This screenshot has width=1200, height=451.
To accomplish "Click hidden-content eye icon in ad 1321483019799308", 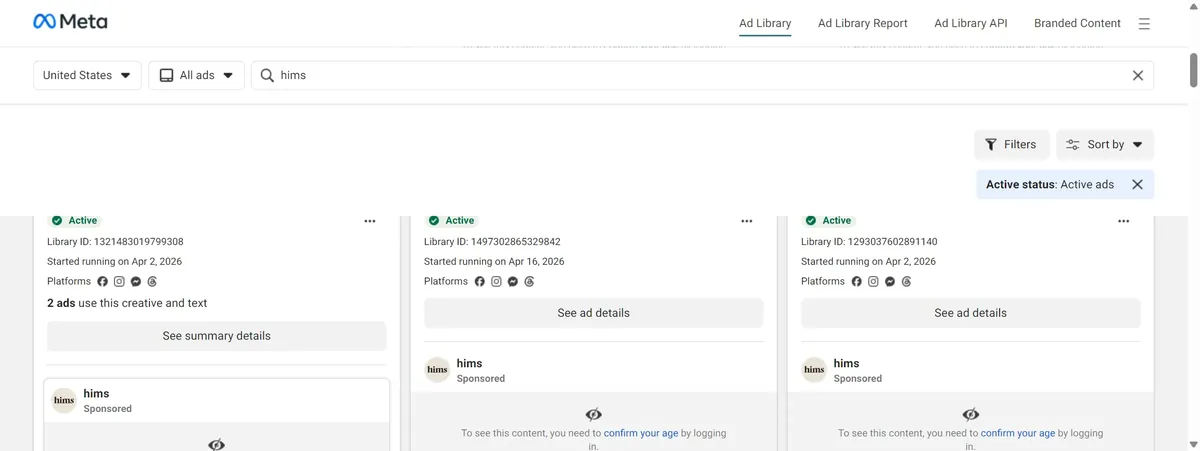I will point(216,444).
